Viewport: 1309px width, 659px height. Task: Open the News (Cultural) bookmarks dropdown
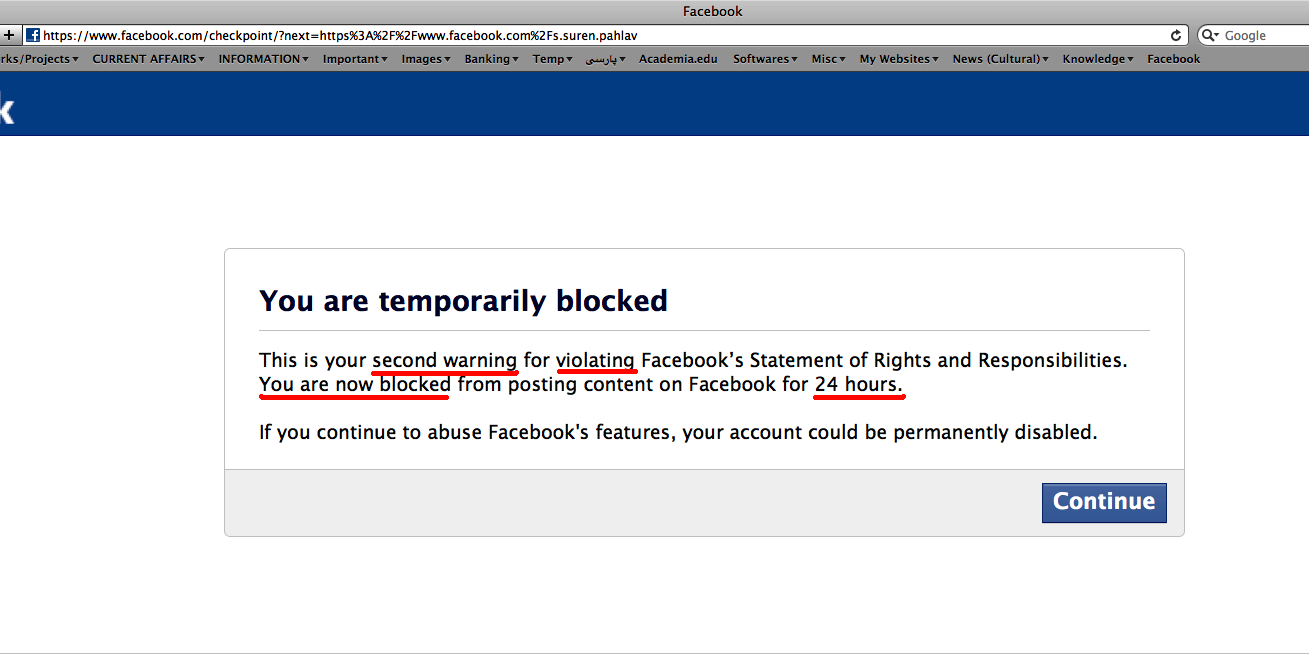coord(1000,59)
